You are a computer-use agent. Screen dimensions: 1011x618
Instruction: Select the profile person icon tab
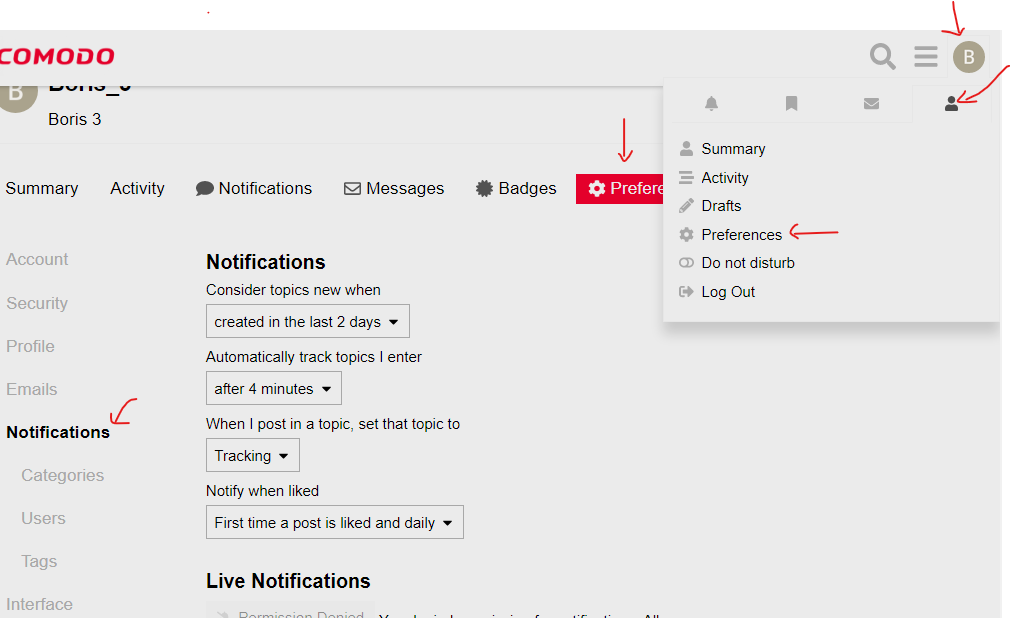(951, 103)
